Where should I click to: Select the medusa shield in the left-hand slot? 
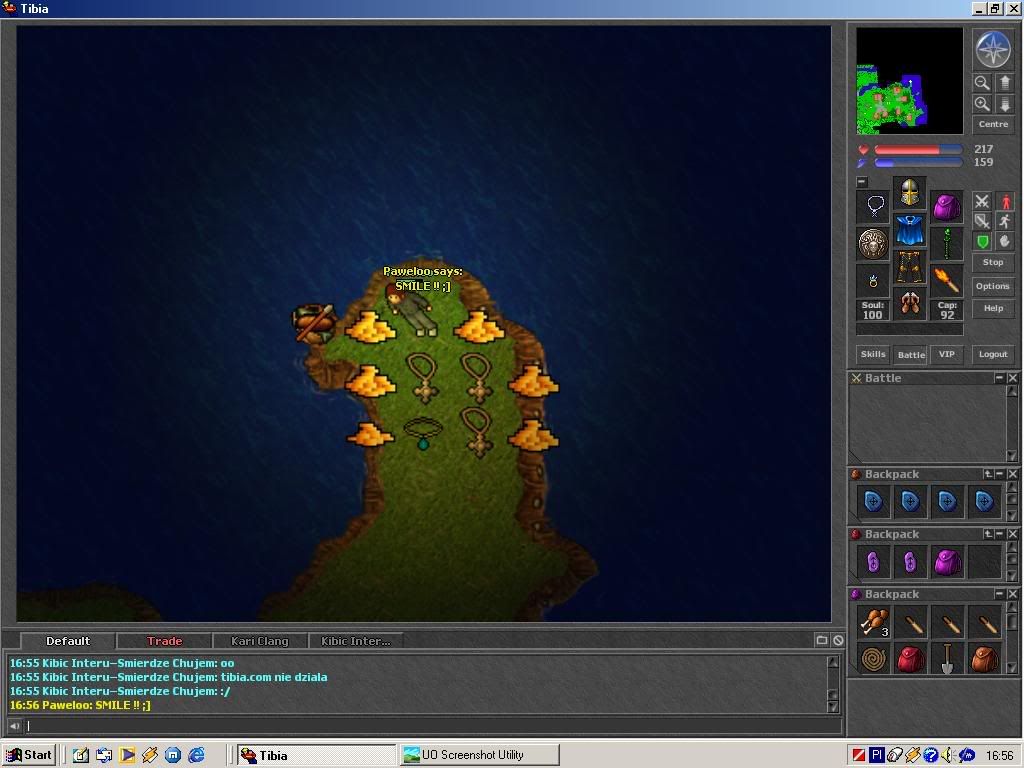coord(874,244)
